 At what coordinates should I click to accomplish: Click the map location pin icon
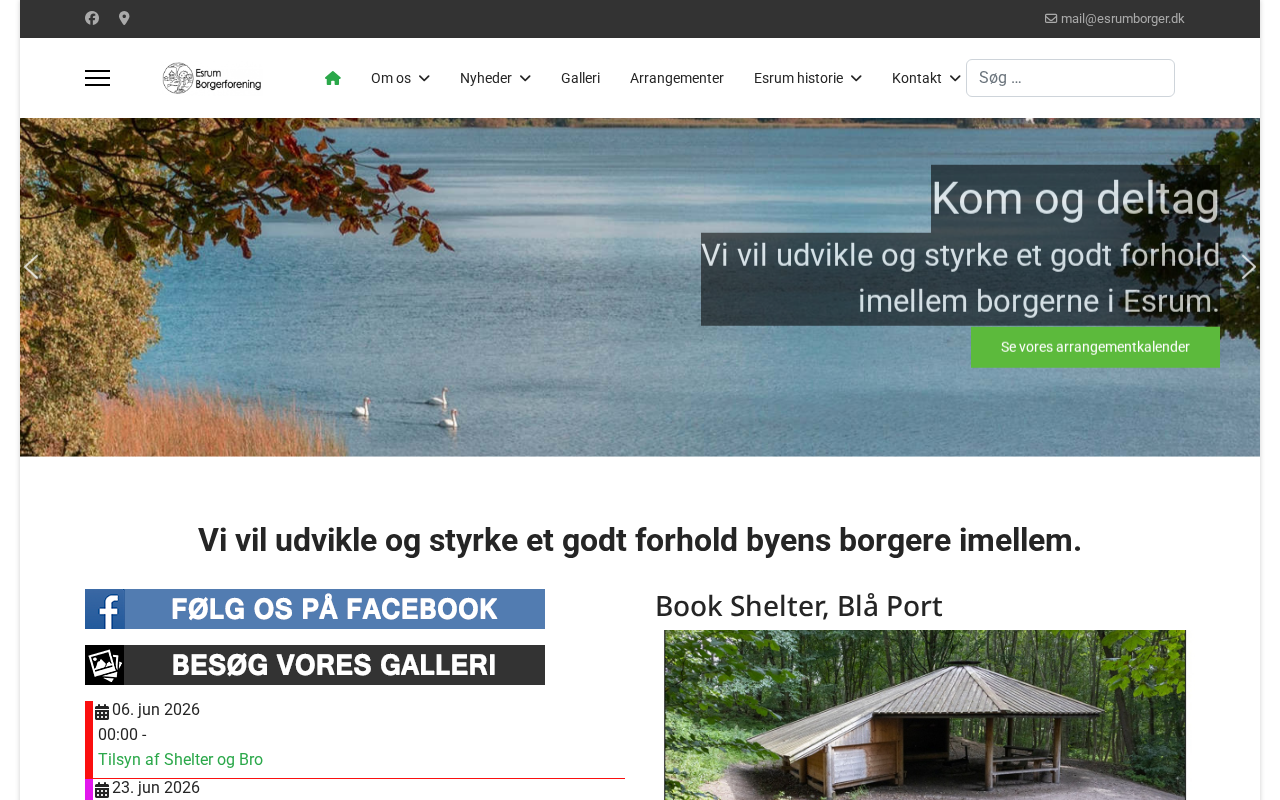[x=124, y=18]
